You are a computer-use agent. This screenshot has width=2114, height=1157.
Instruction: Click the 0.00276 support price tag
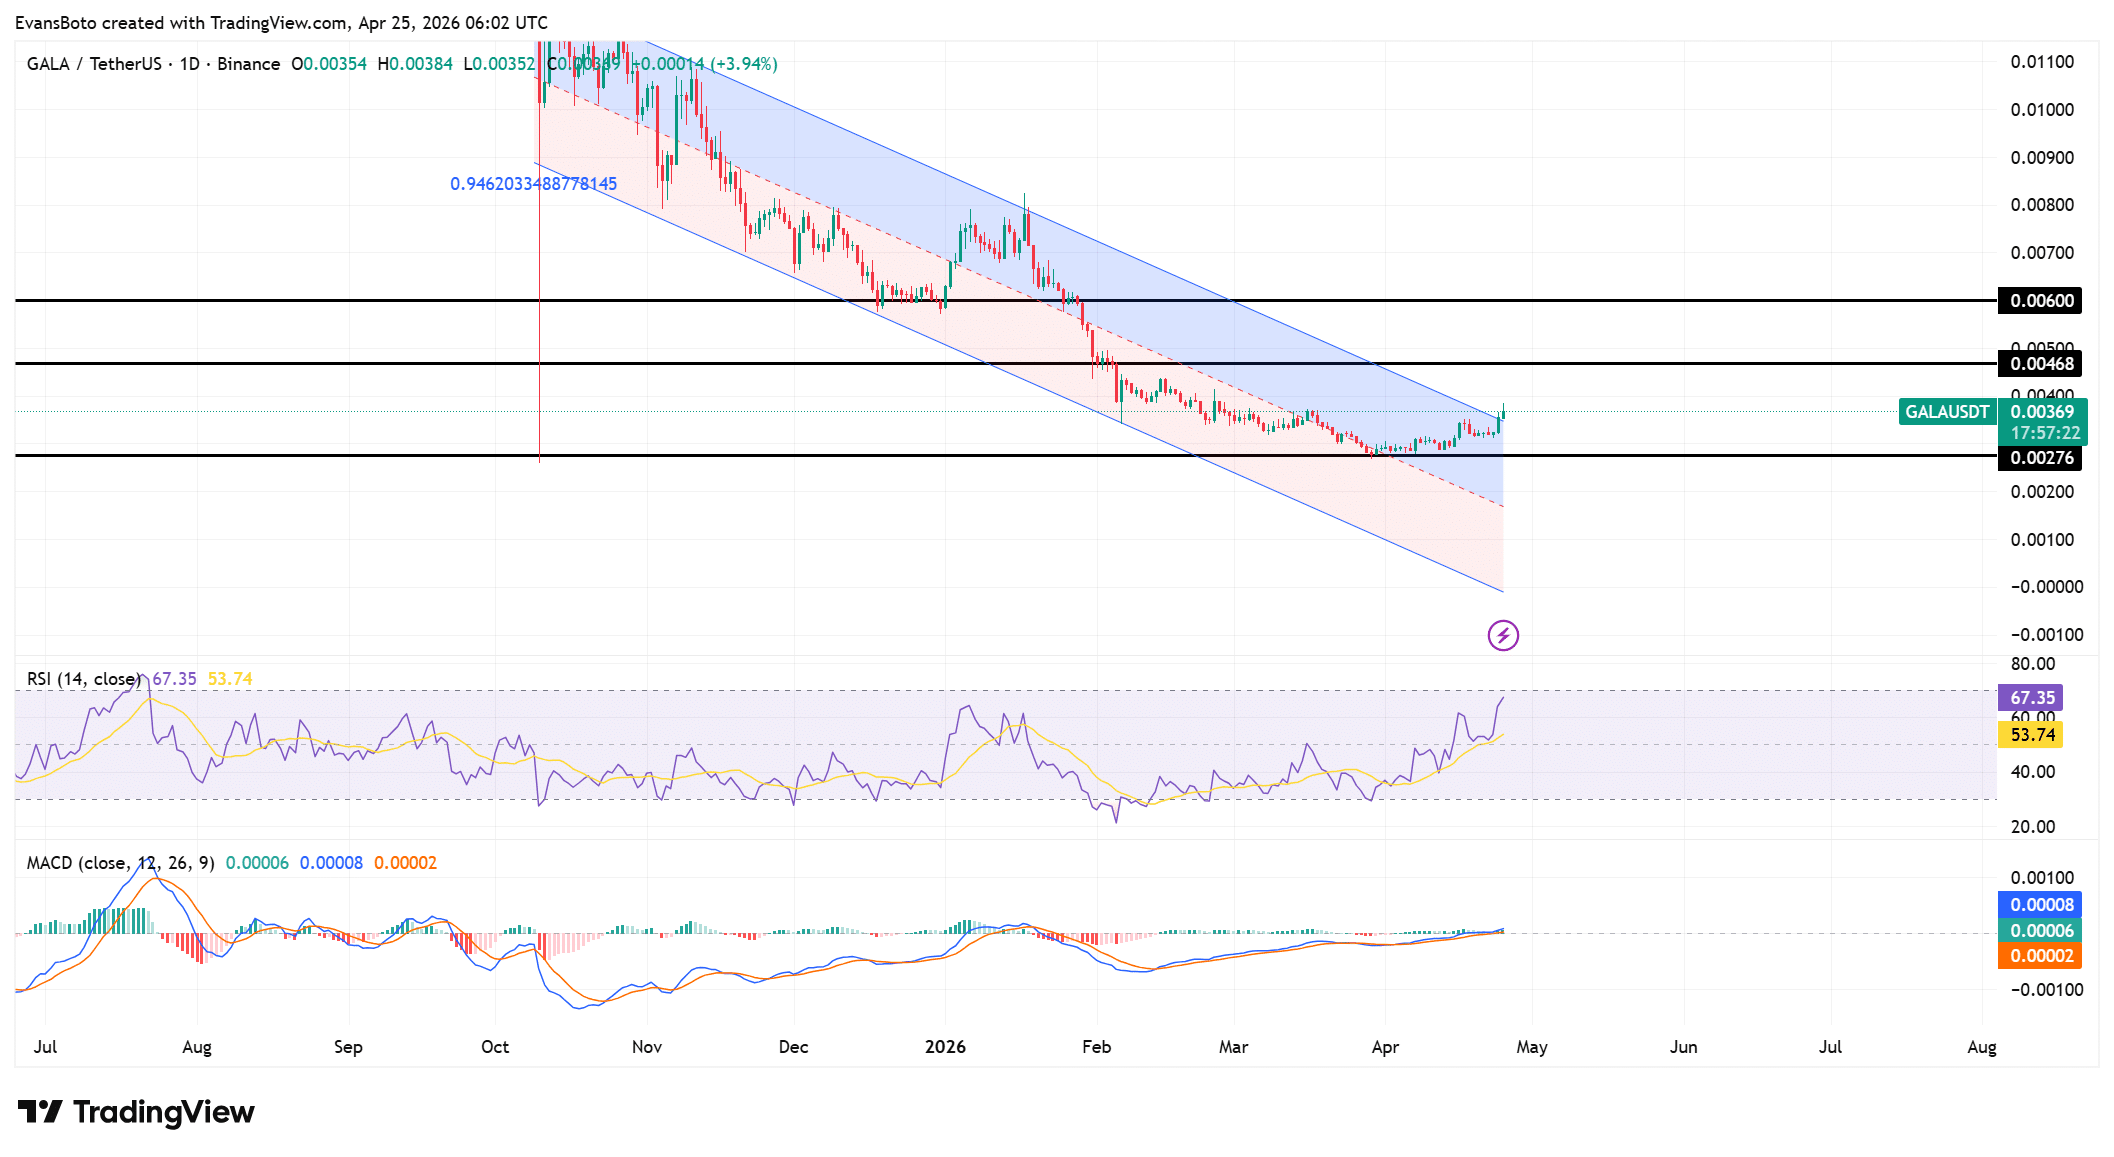pos(2040,458)
